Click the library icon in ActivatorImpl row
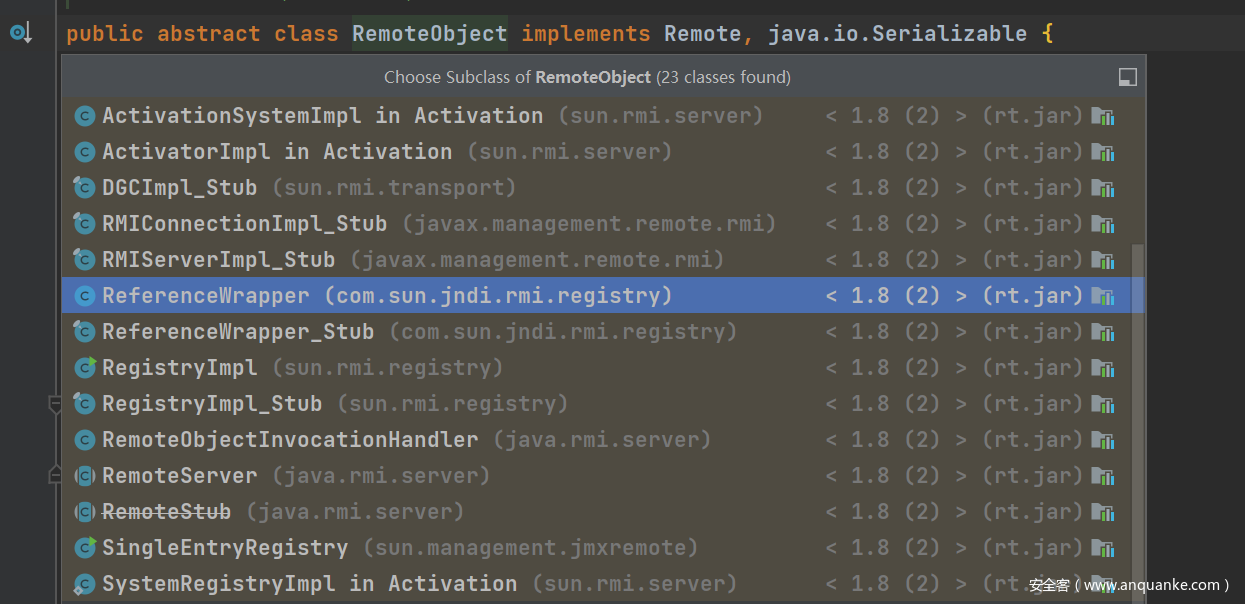The height and width of the screenshot is (604, 1245). [x=1103, y=152]
